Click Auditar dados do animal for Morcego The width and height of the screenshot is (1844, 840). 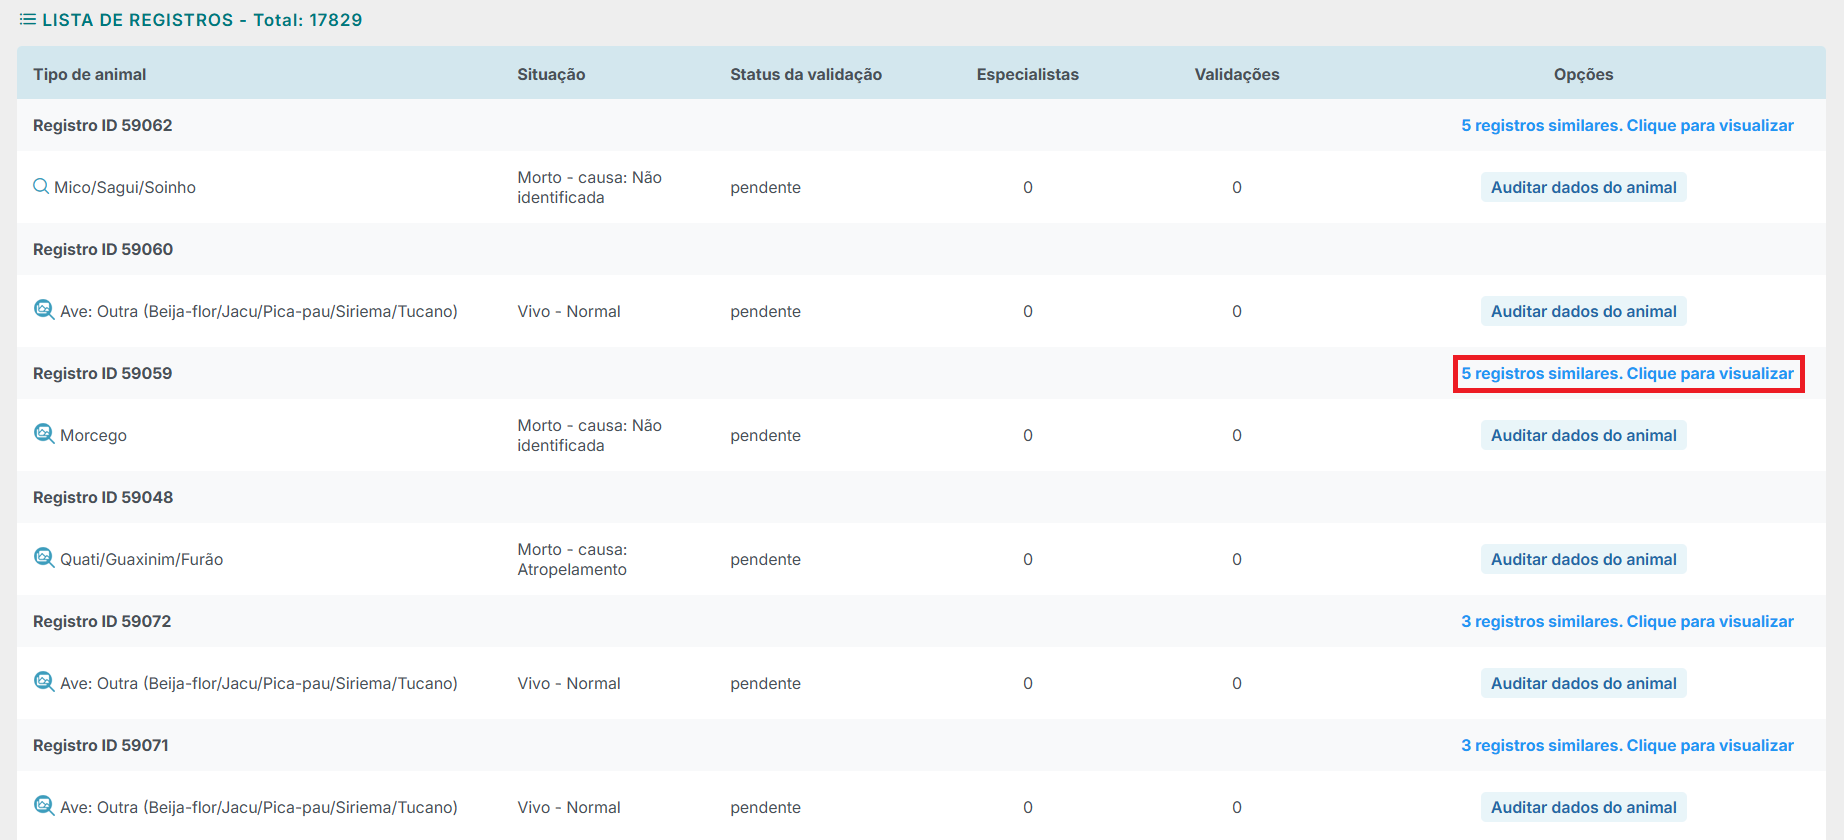tap(1583, 435)
